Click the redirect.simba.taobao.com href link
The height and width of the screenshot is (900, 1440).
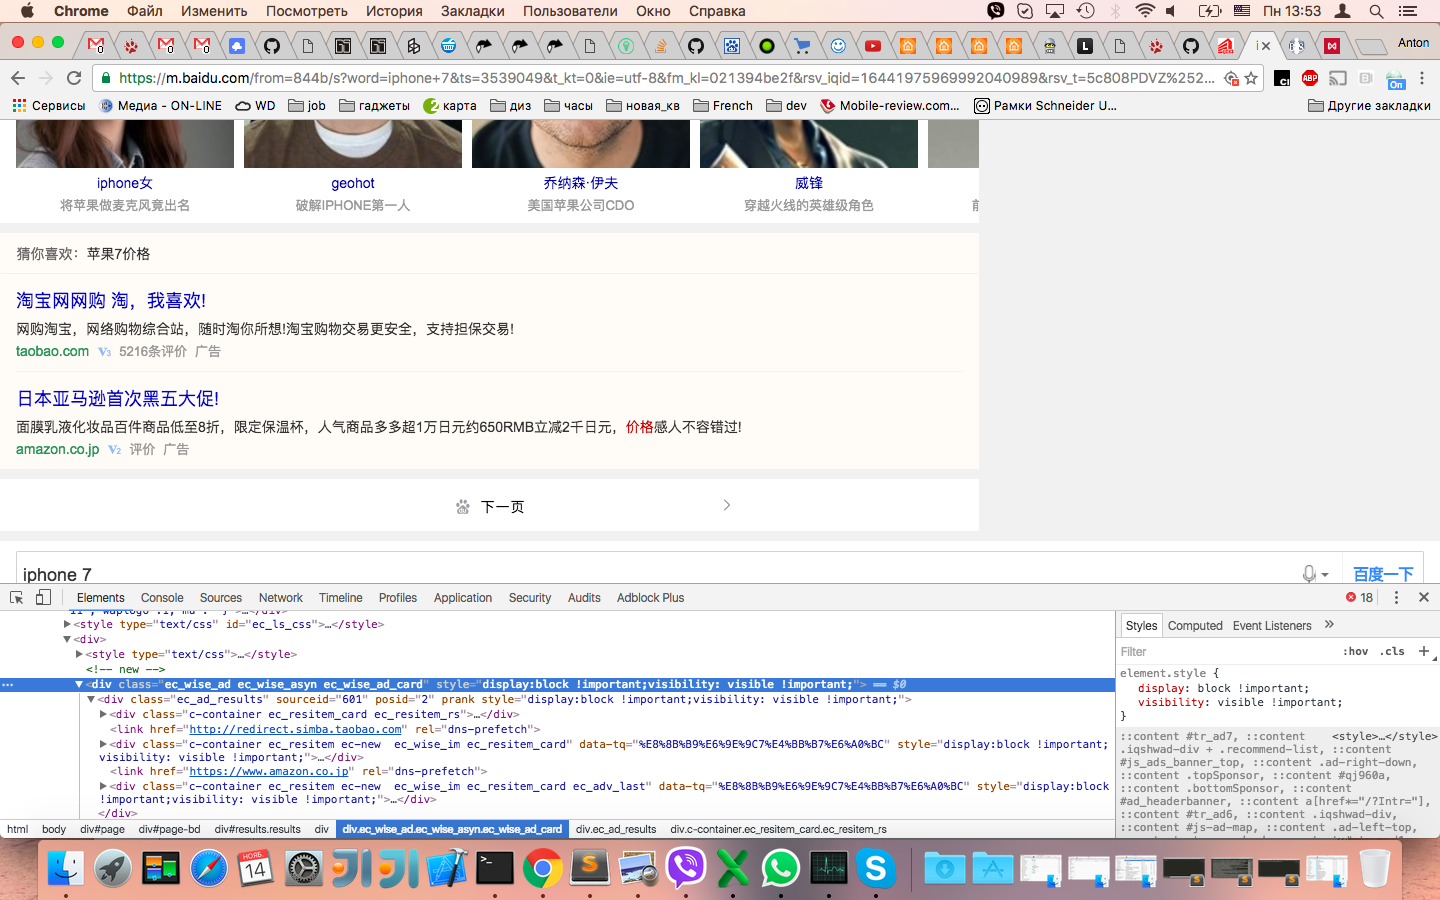pyautogui.click(x=295, y=729)
